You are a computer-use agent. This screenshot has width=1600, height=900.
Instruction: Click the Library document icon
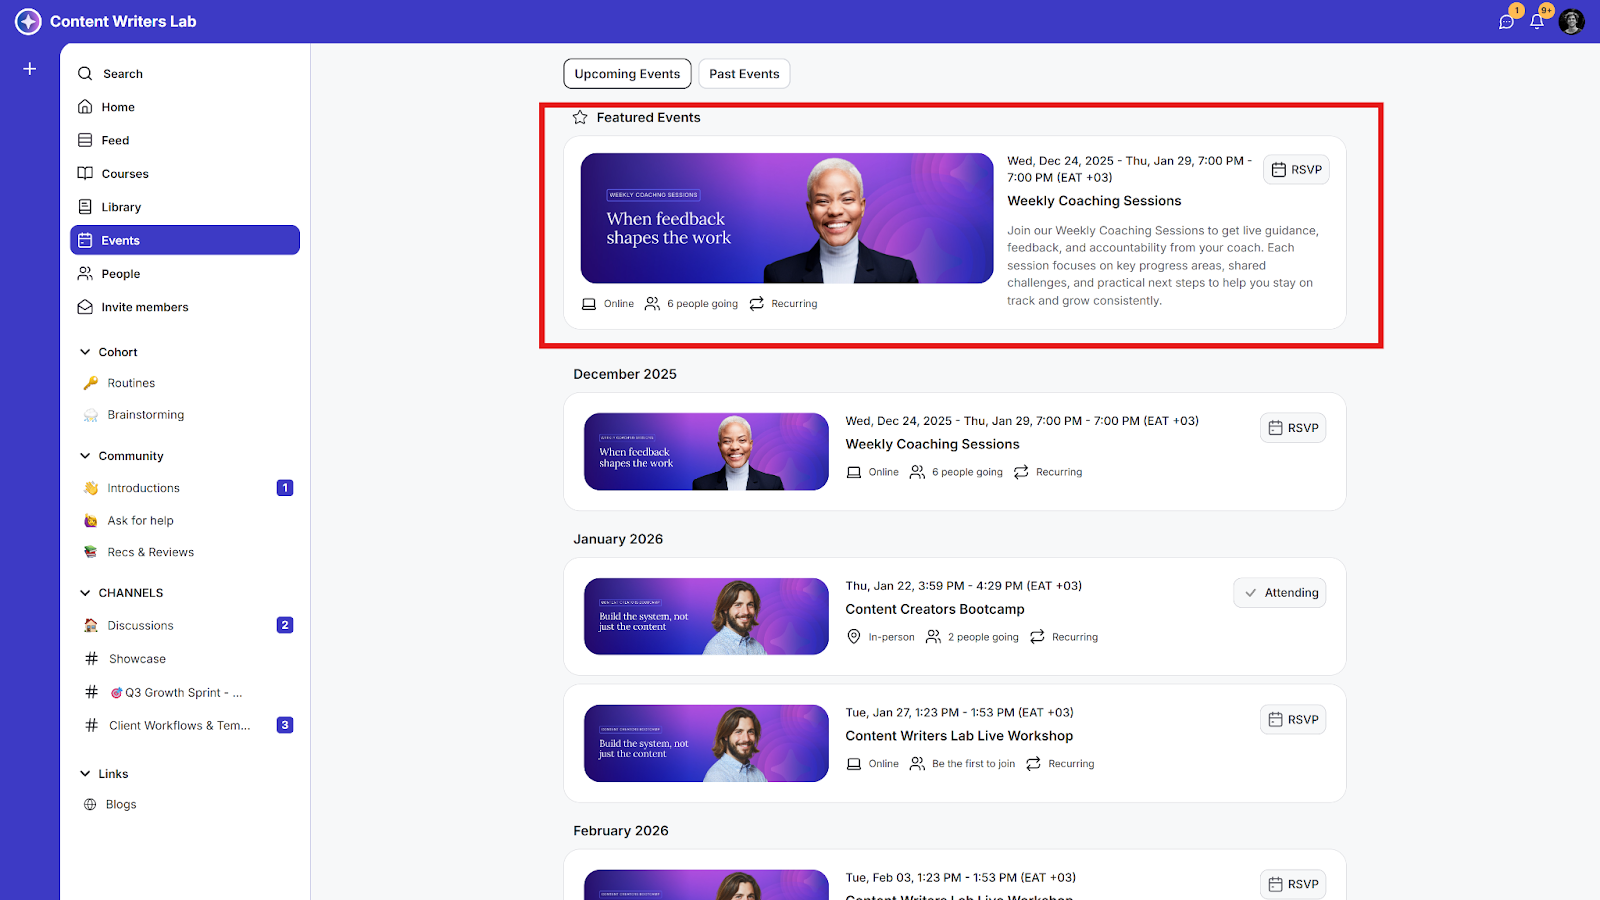[85, 207]
